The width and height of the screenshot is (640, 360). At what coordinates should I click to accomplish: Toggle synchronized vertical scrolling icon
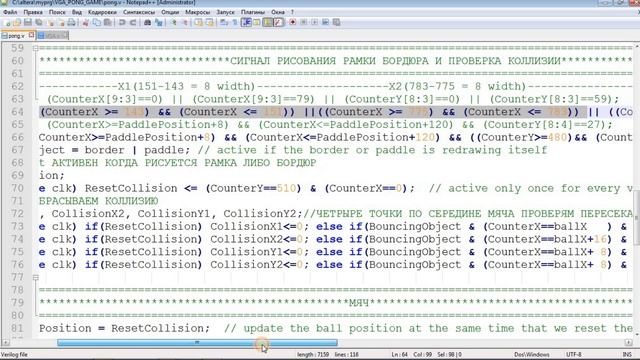(x=198, y=22)
